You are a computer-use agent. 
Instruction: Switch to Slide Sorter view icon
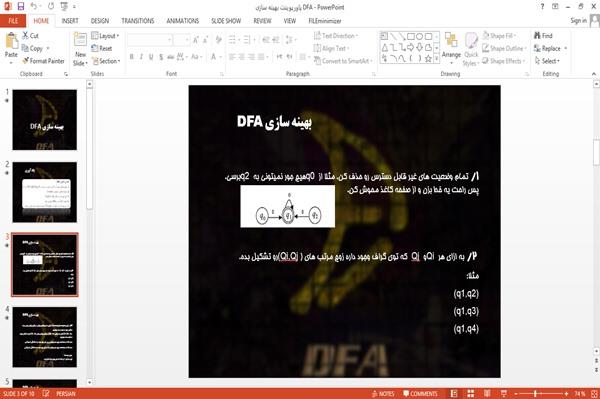[x=471, y=394]
